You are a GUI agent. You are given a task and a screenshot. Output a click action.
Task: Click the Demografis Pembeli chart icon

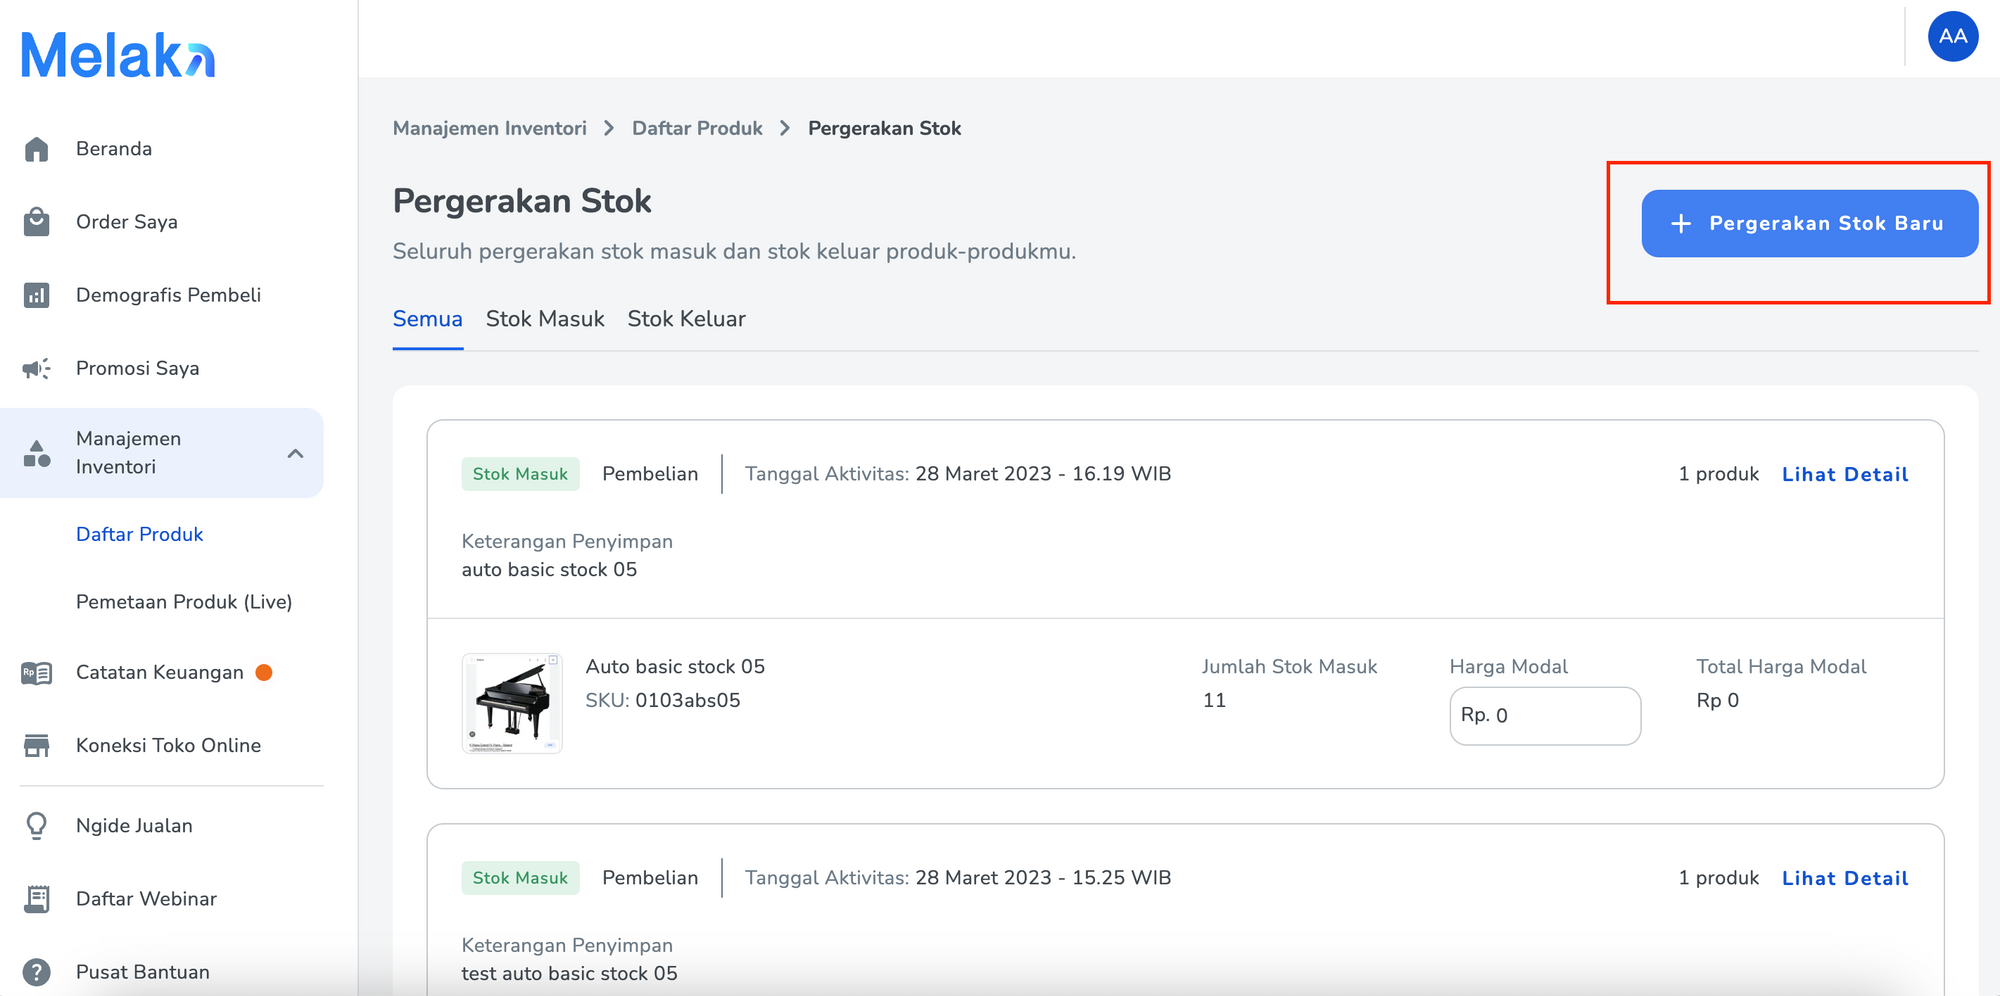pos(37,295)
